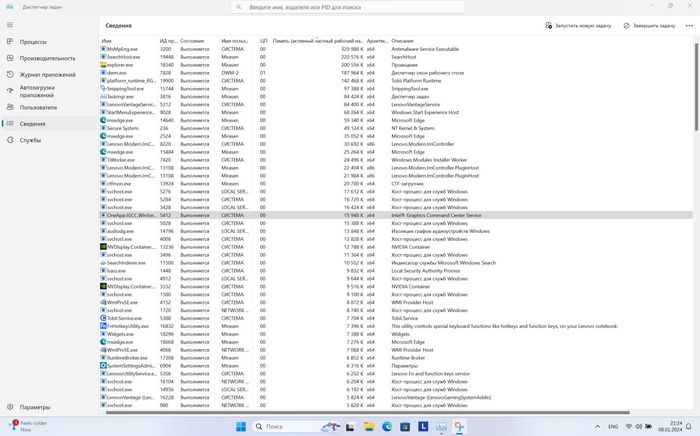Click memory value 329 988 K
This screenshot has height=436, width=700.
[x=352, y=49]
